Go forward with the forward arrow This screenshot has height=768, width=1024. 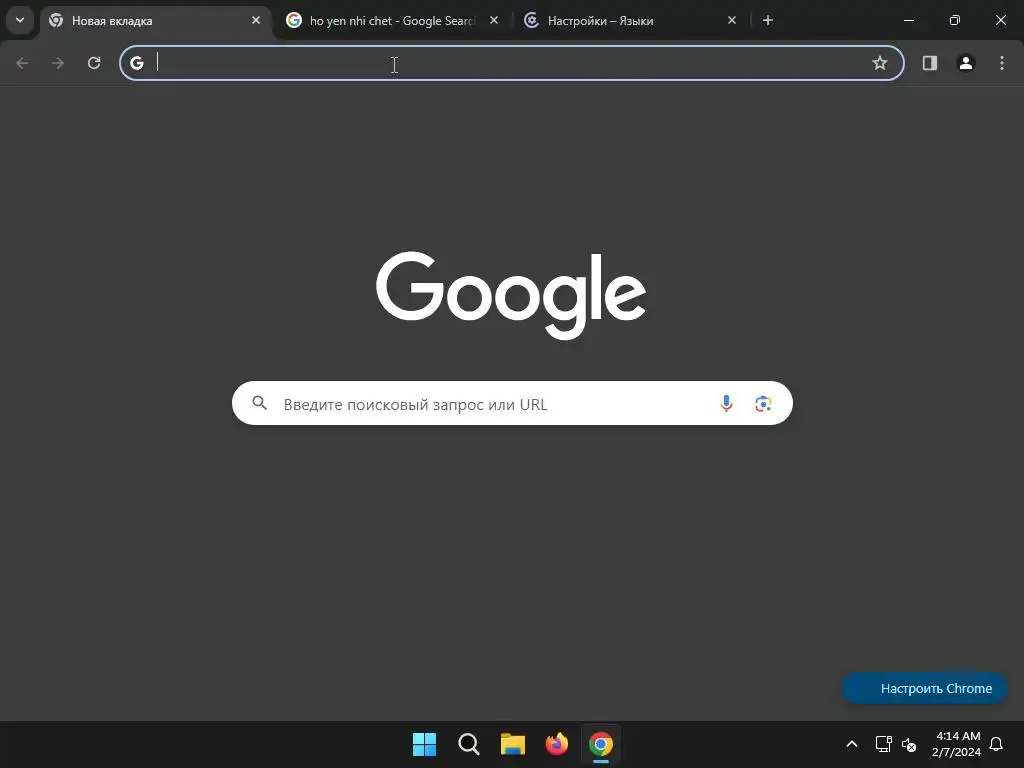point(58,63)
